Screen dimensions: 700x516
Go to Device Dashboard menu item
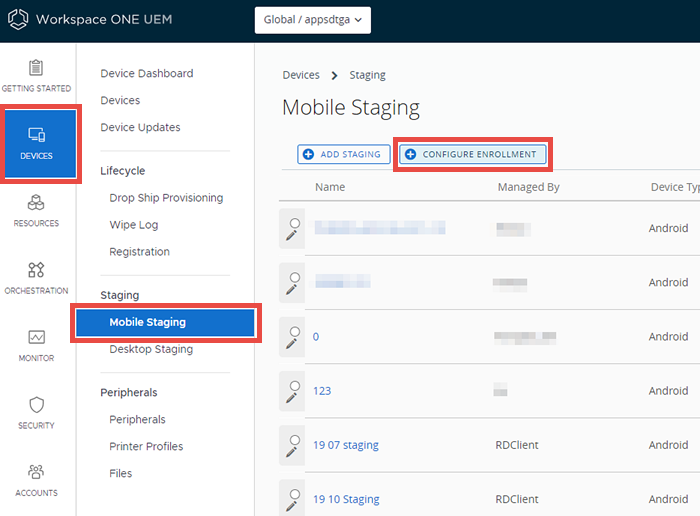click(x=147, y=73)
